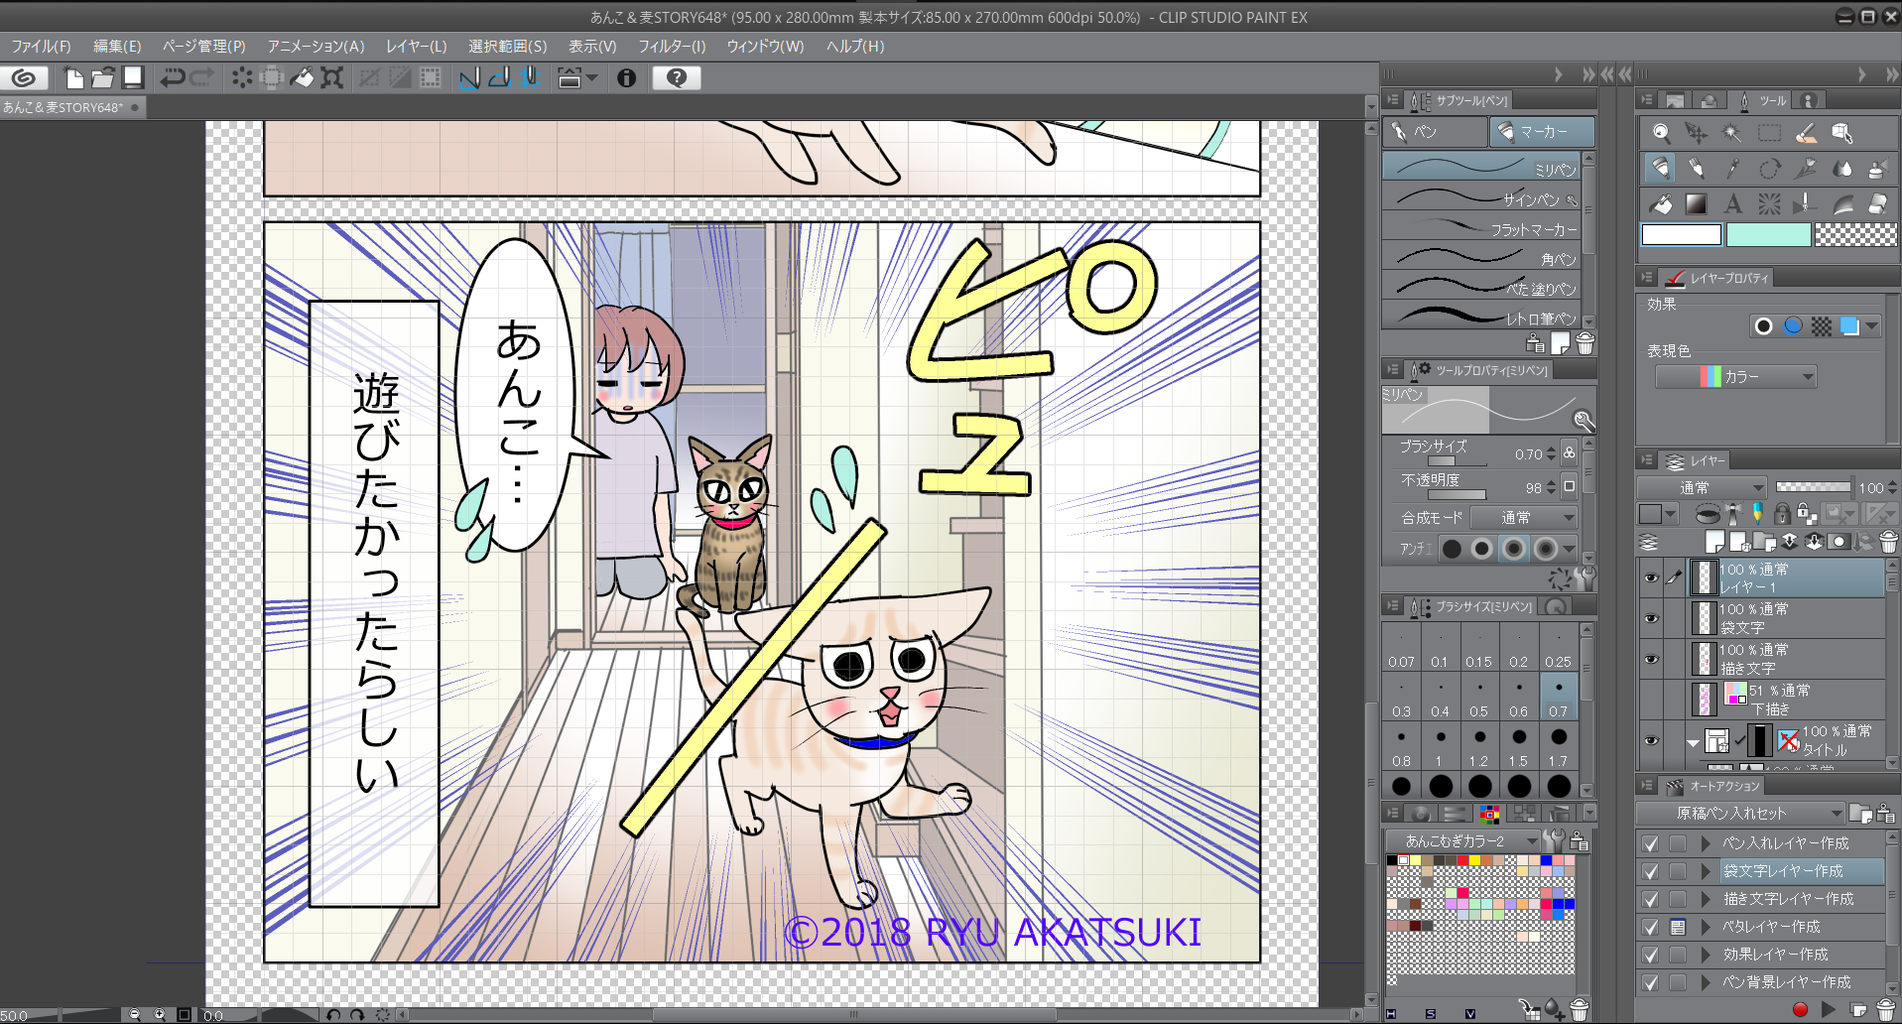Select the ミリペン sub tool
Screen dimensions: 1902x1024
(x=1481, y=167)
